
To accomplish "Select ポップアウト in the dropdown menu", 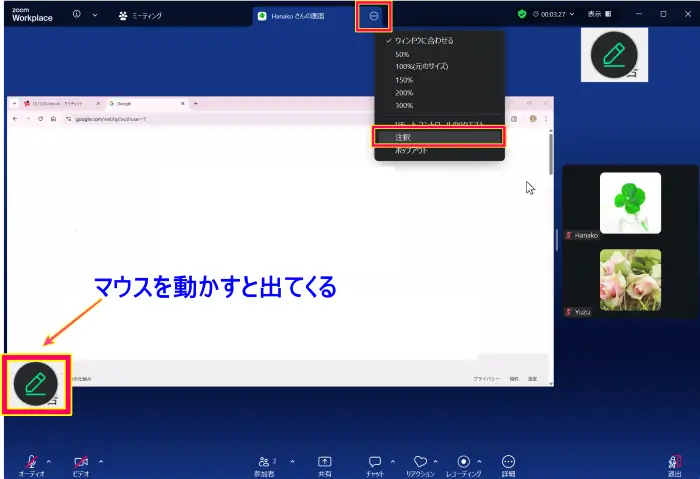I will 411,150.
